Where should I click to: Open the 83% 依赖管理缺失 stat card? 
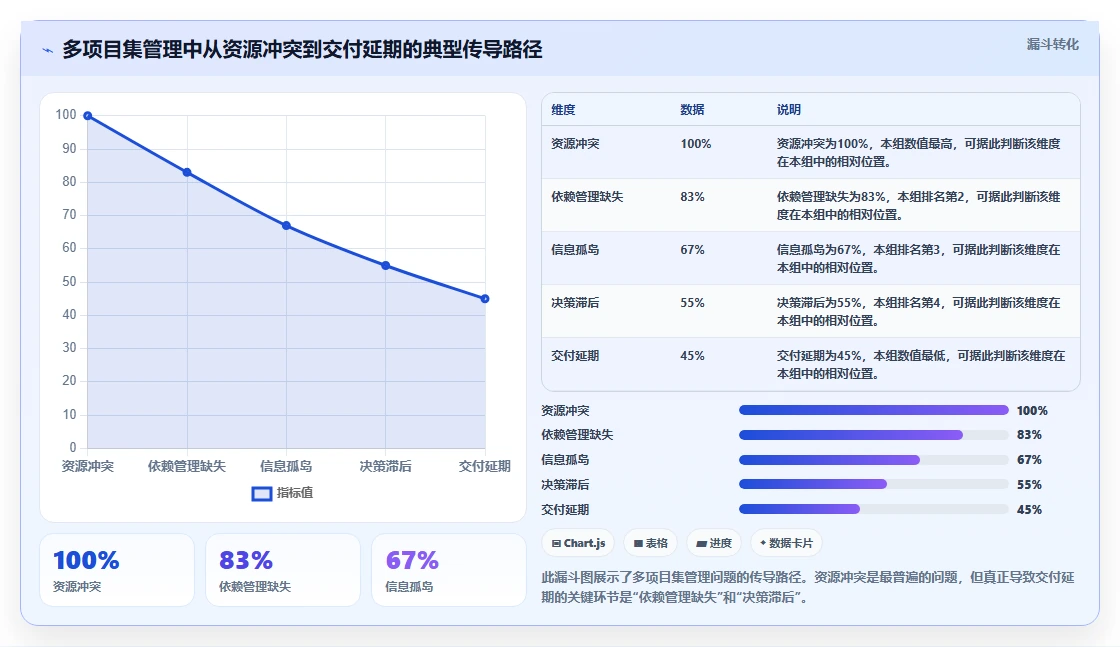[x=283, y=570]
